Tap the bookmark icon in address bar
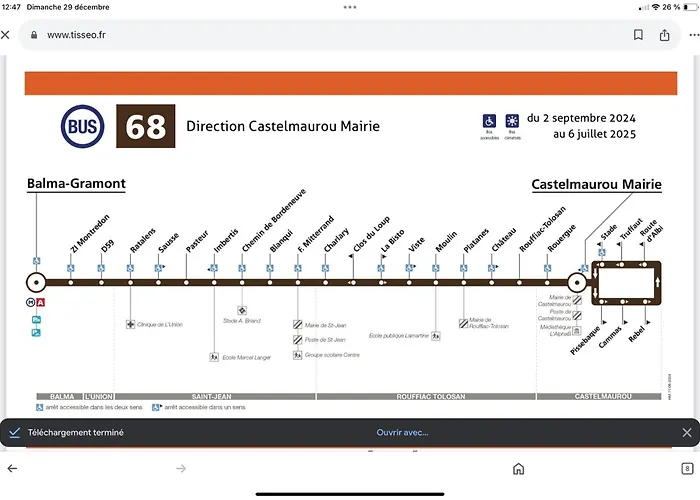Screen dimensions: 700x500 [x=638, y=35]
